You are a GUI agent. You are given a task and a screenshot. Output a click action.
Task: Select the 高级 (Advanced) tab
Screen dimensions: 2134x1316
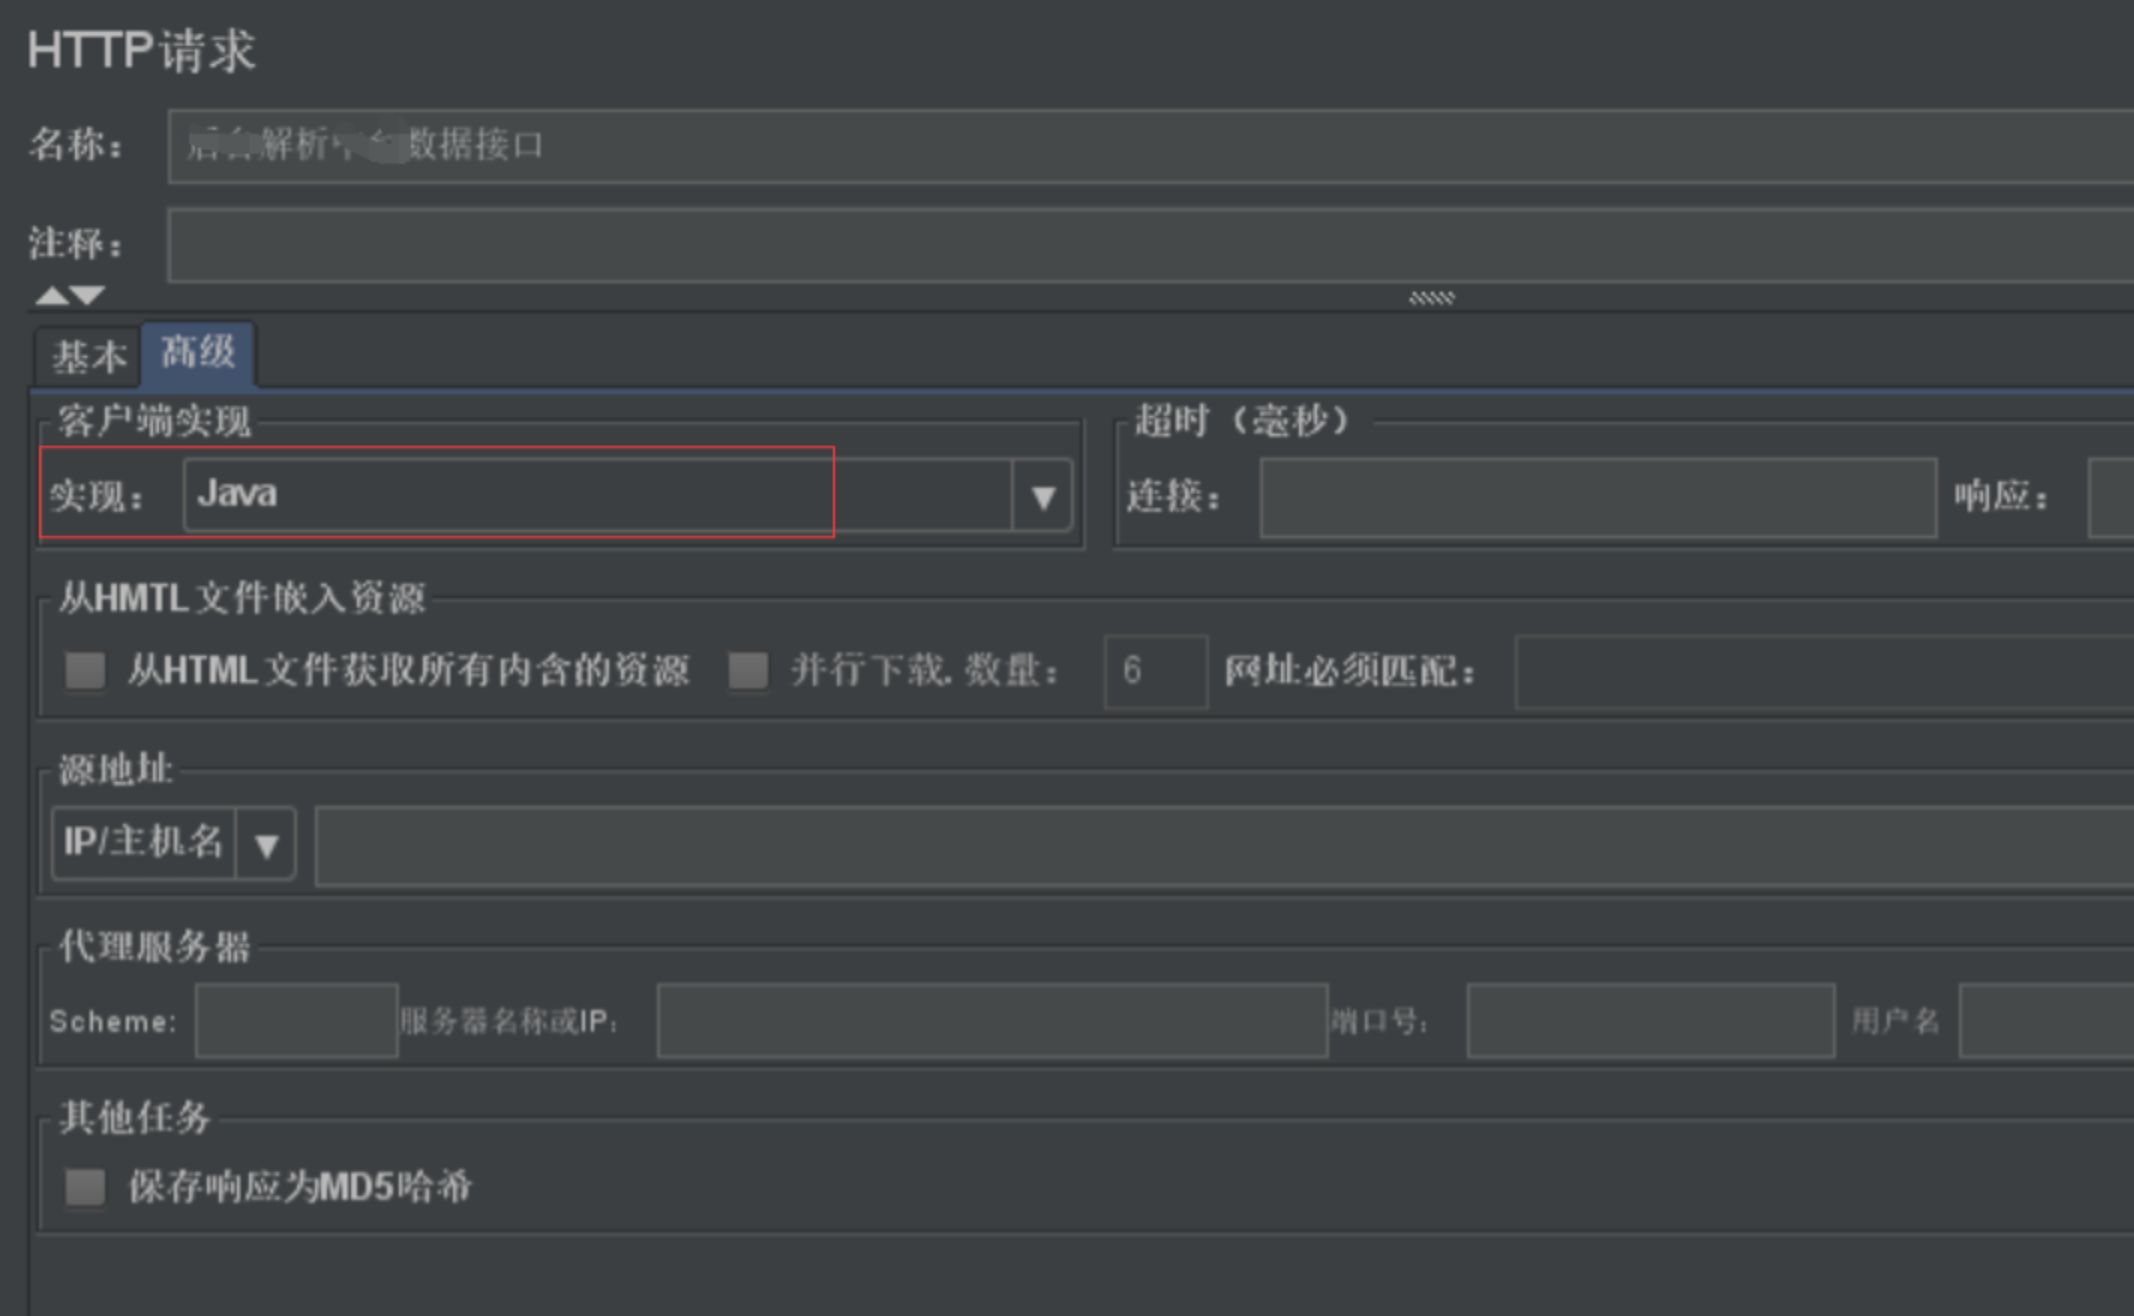(x=198, y=353)
